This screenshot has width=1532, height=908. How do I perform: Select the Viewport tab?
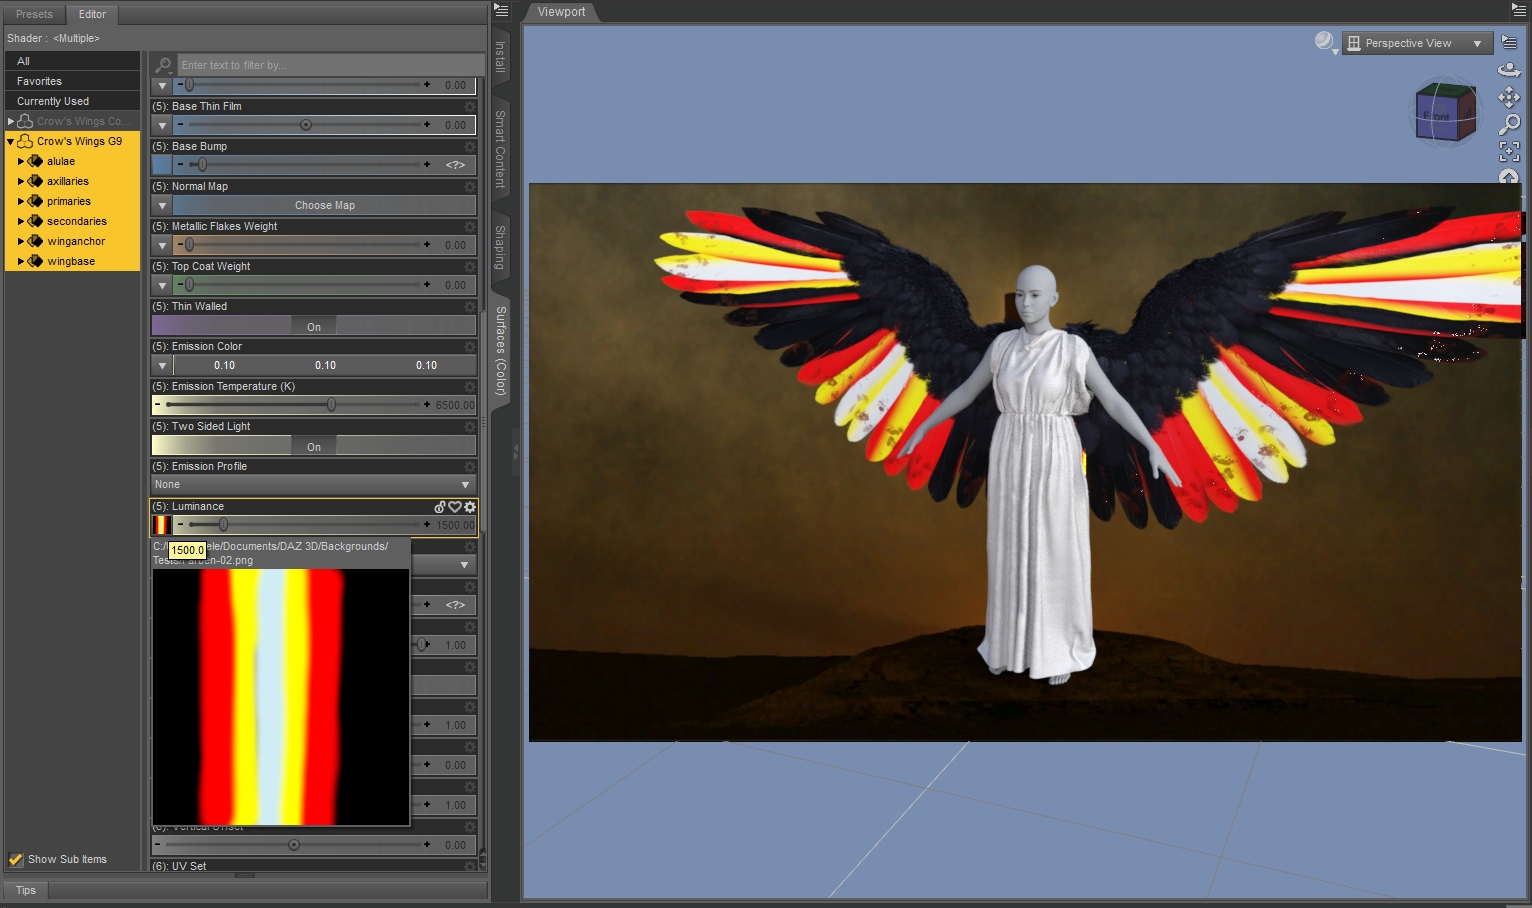click(561, 12)
